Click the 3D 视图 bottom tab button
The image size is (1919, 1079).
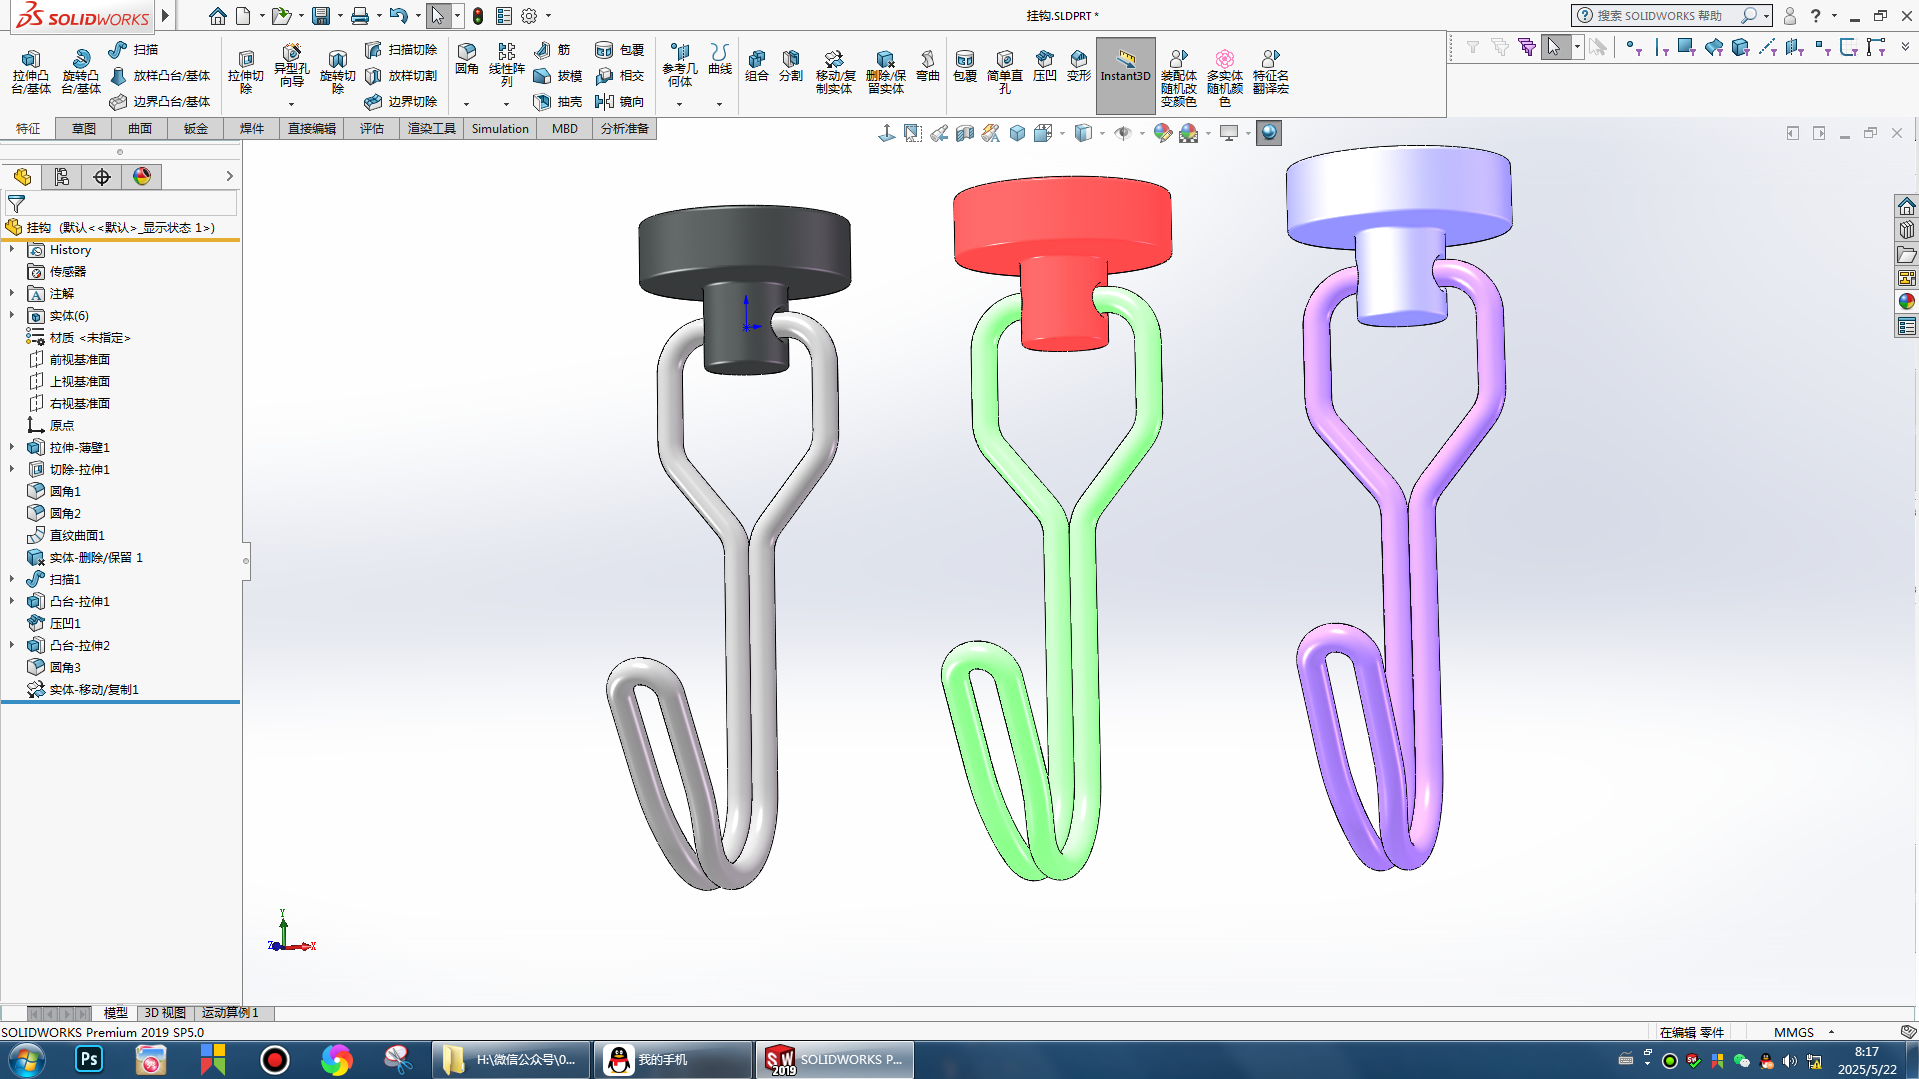point(165,1012)
